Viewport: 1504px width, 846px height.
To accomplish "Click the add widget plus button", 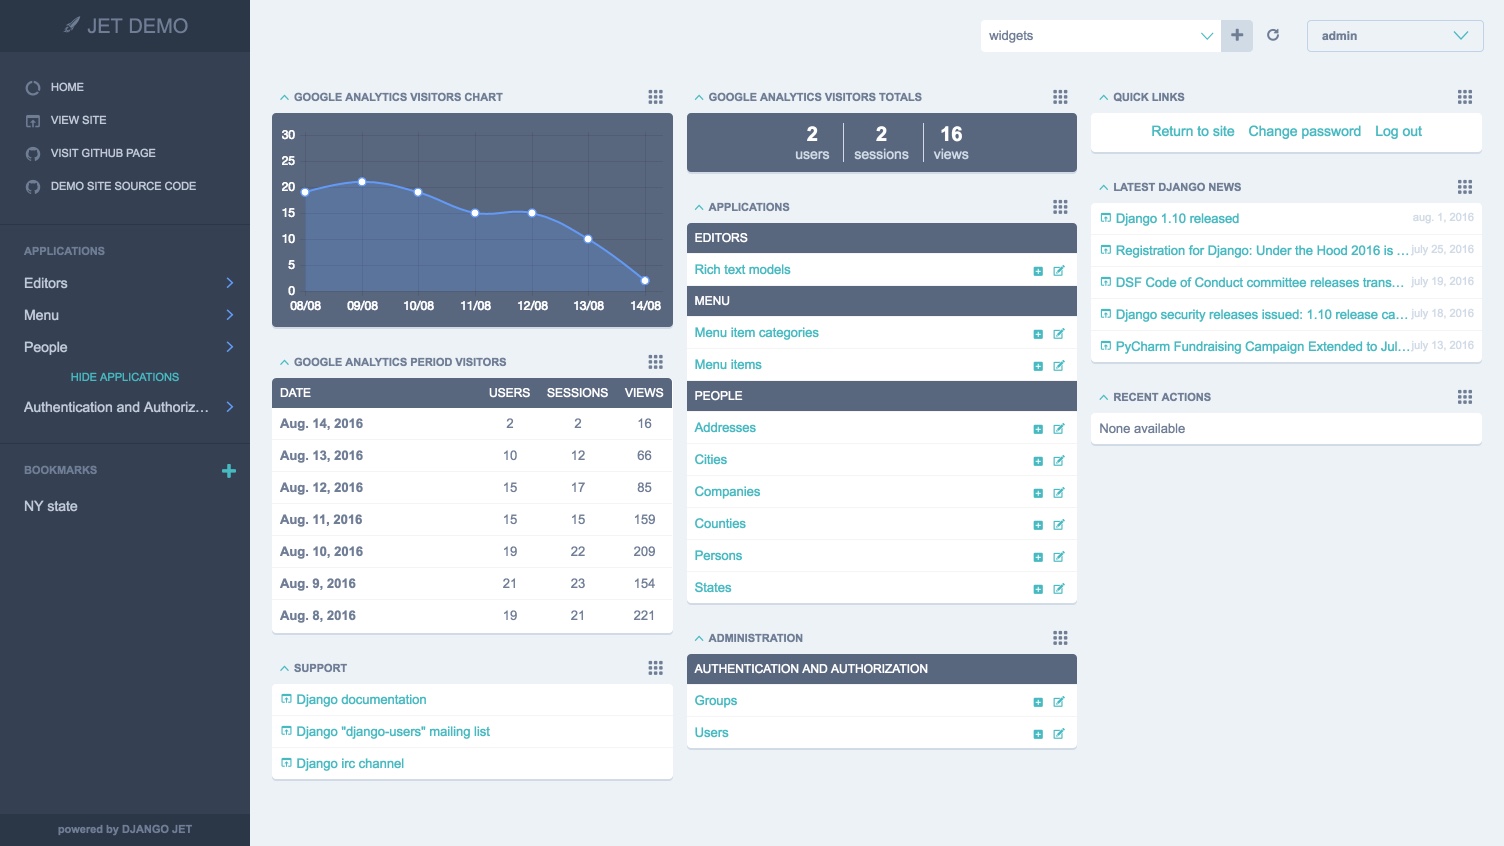I will (1237, 35).
